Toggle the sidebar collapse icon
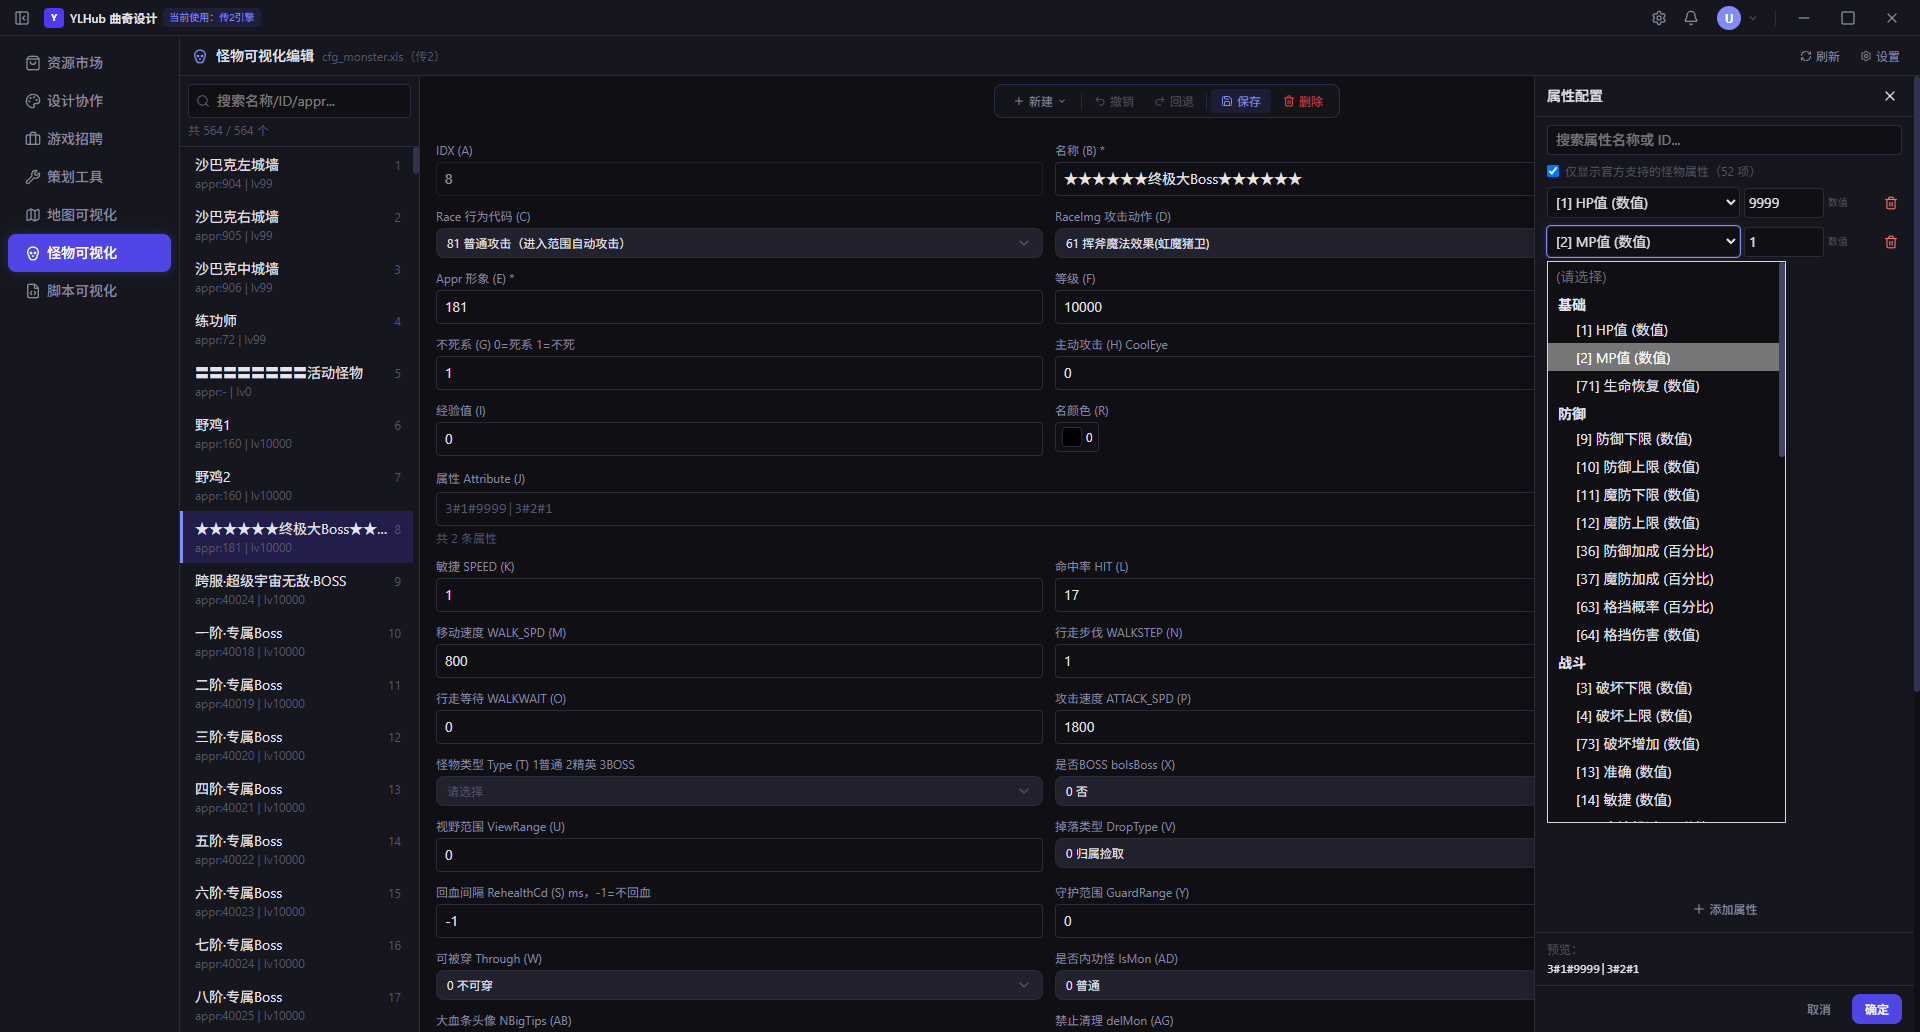 click(x=22, y=18)
